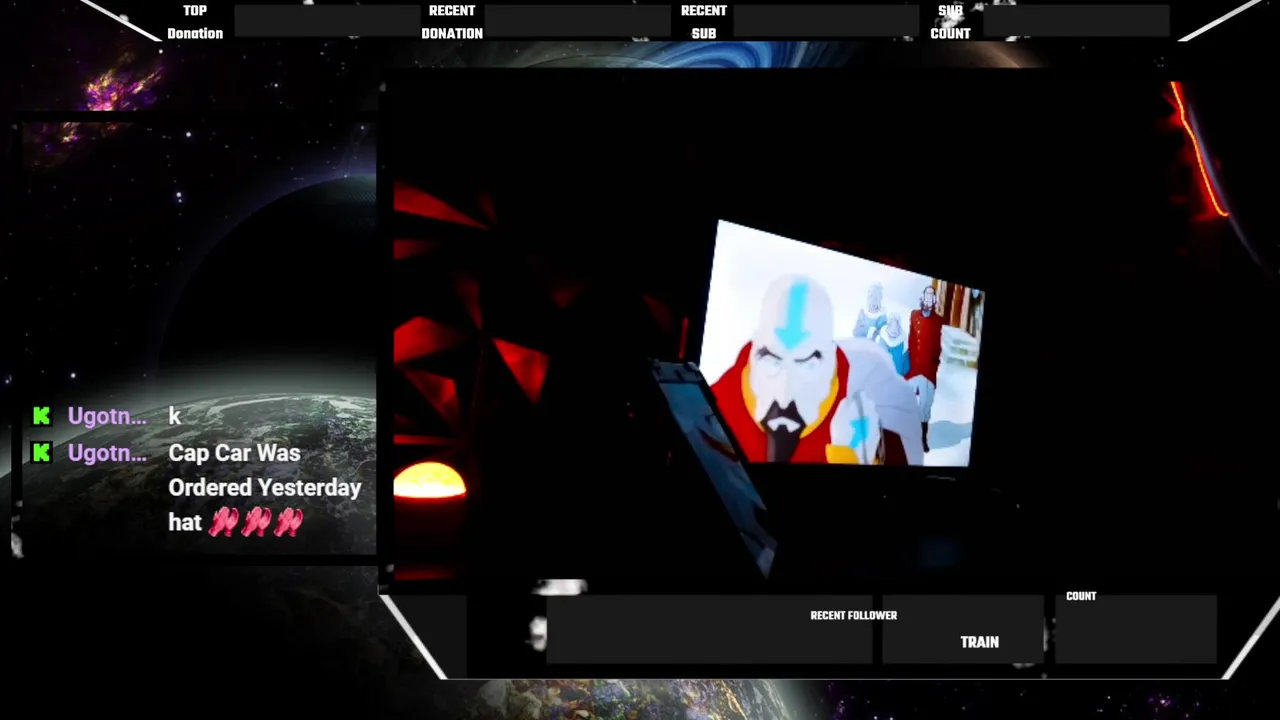Image resolution: width=1280 pixels, height=720 pixels.
Task: Click the first pink emote after 'hat'
Action: pos(224,522)
